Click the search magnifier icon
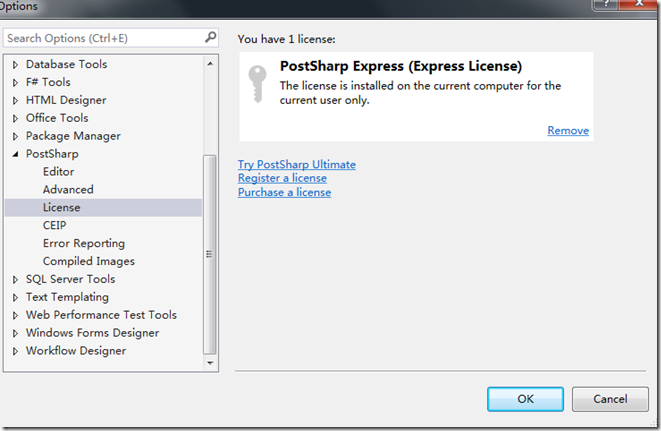Screen dimensions: 661x431 point(210,38)
